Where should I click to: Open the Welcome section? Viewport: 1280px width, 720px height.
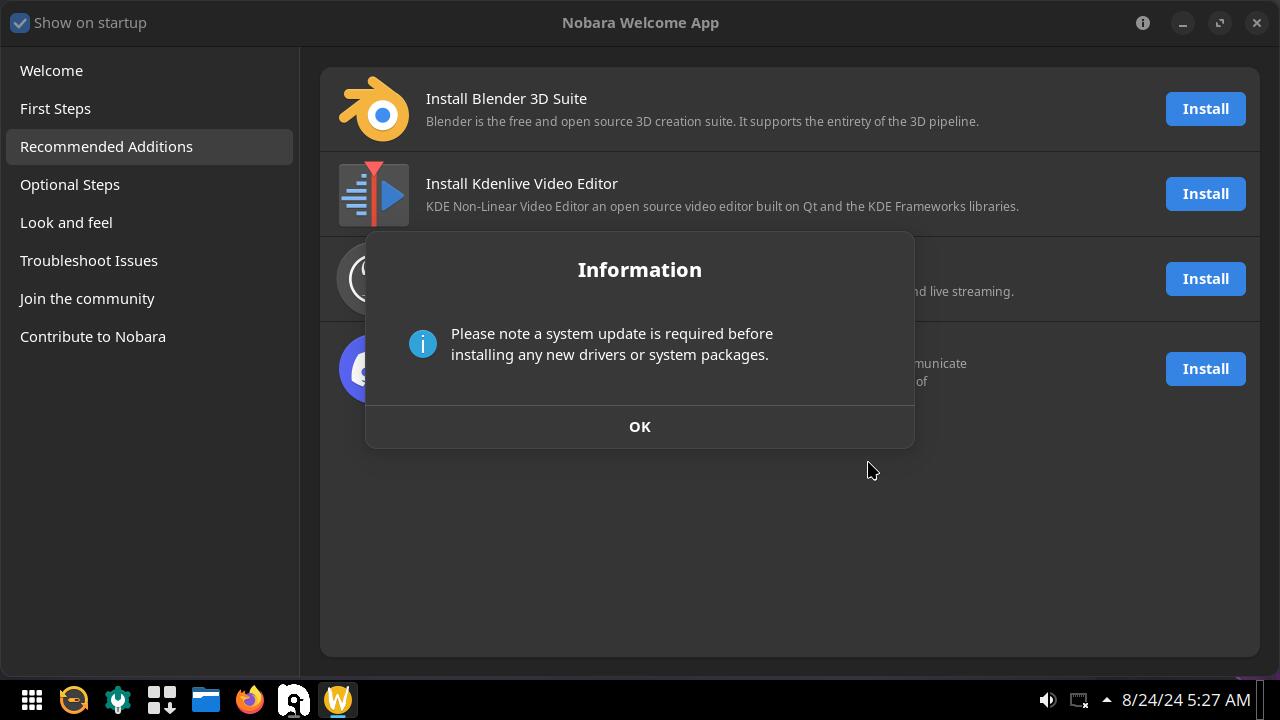click(x=149, y=71)
